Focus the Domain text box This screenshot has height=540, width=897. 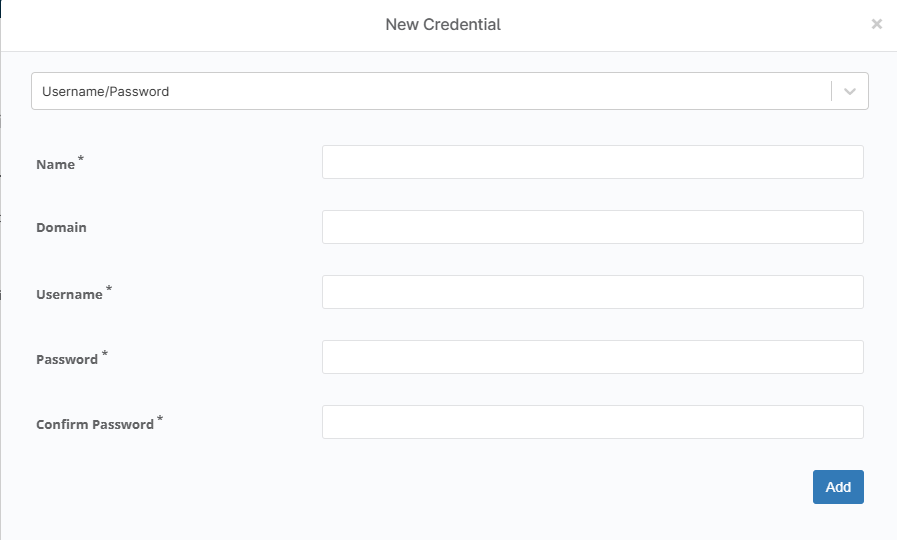tap(592, 227)
